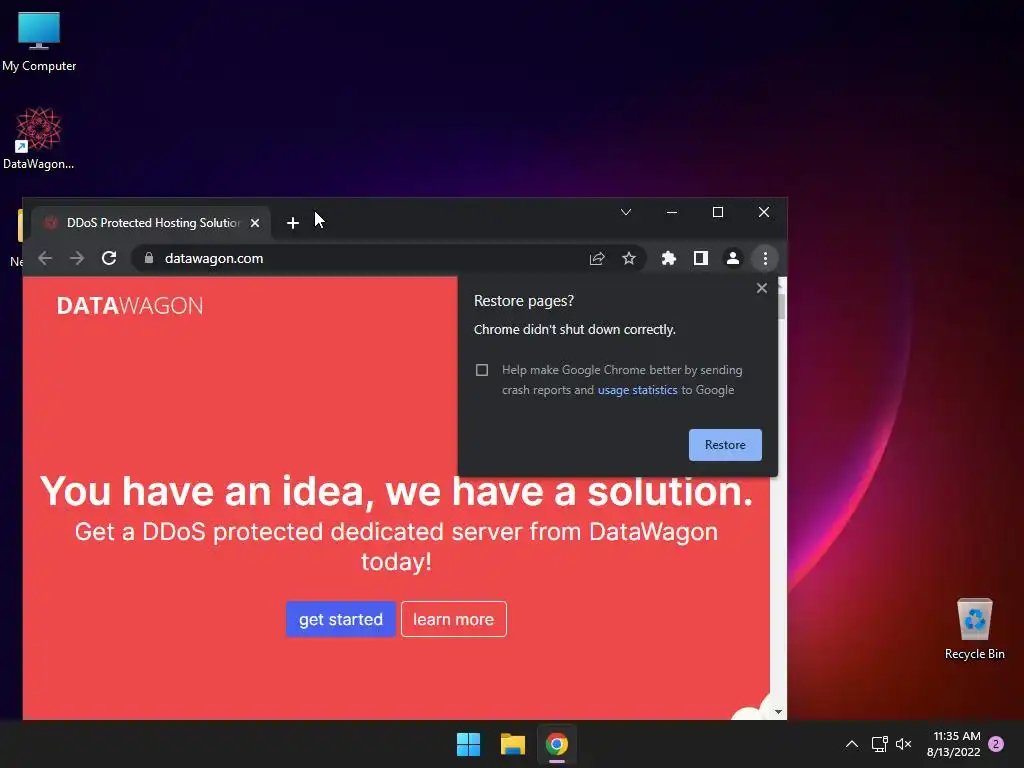The image size is (1024, 768).
Task: Click the page vertical scrollbar thumb
Action: (x=781, y=306)
